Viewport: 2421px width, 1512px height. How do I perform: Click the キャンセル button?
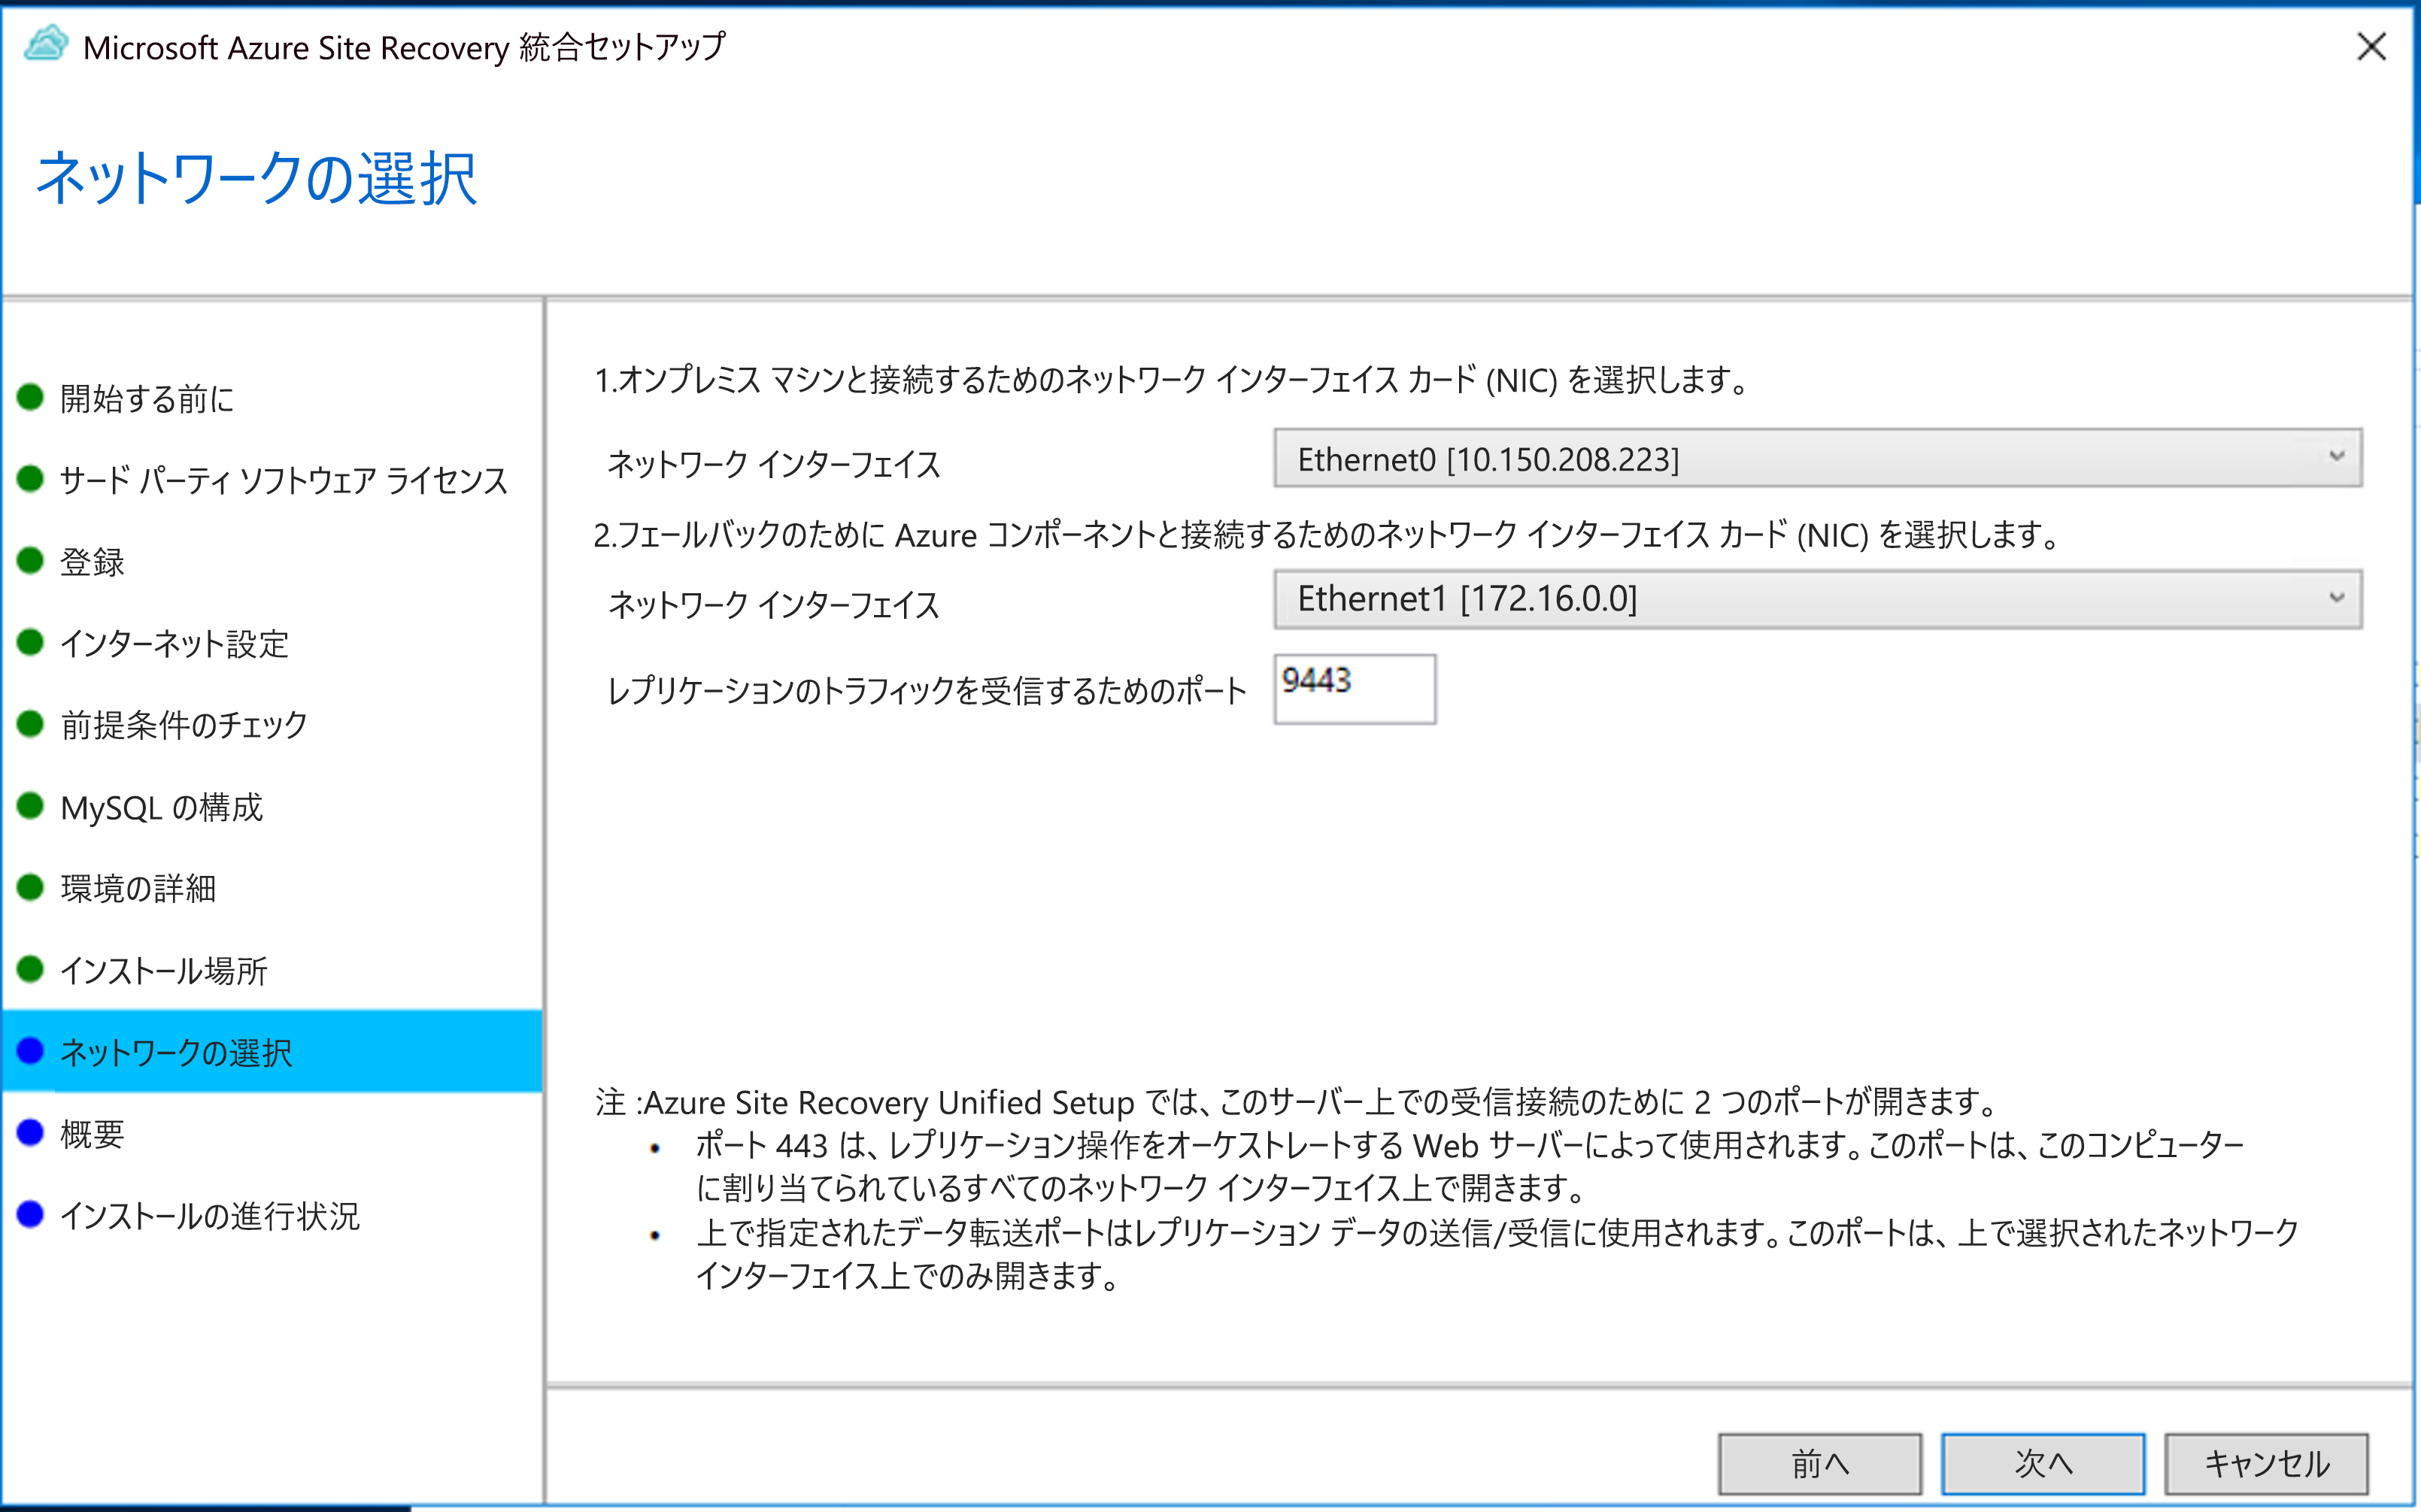click(x=2266, y=1463)
